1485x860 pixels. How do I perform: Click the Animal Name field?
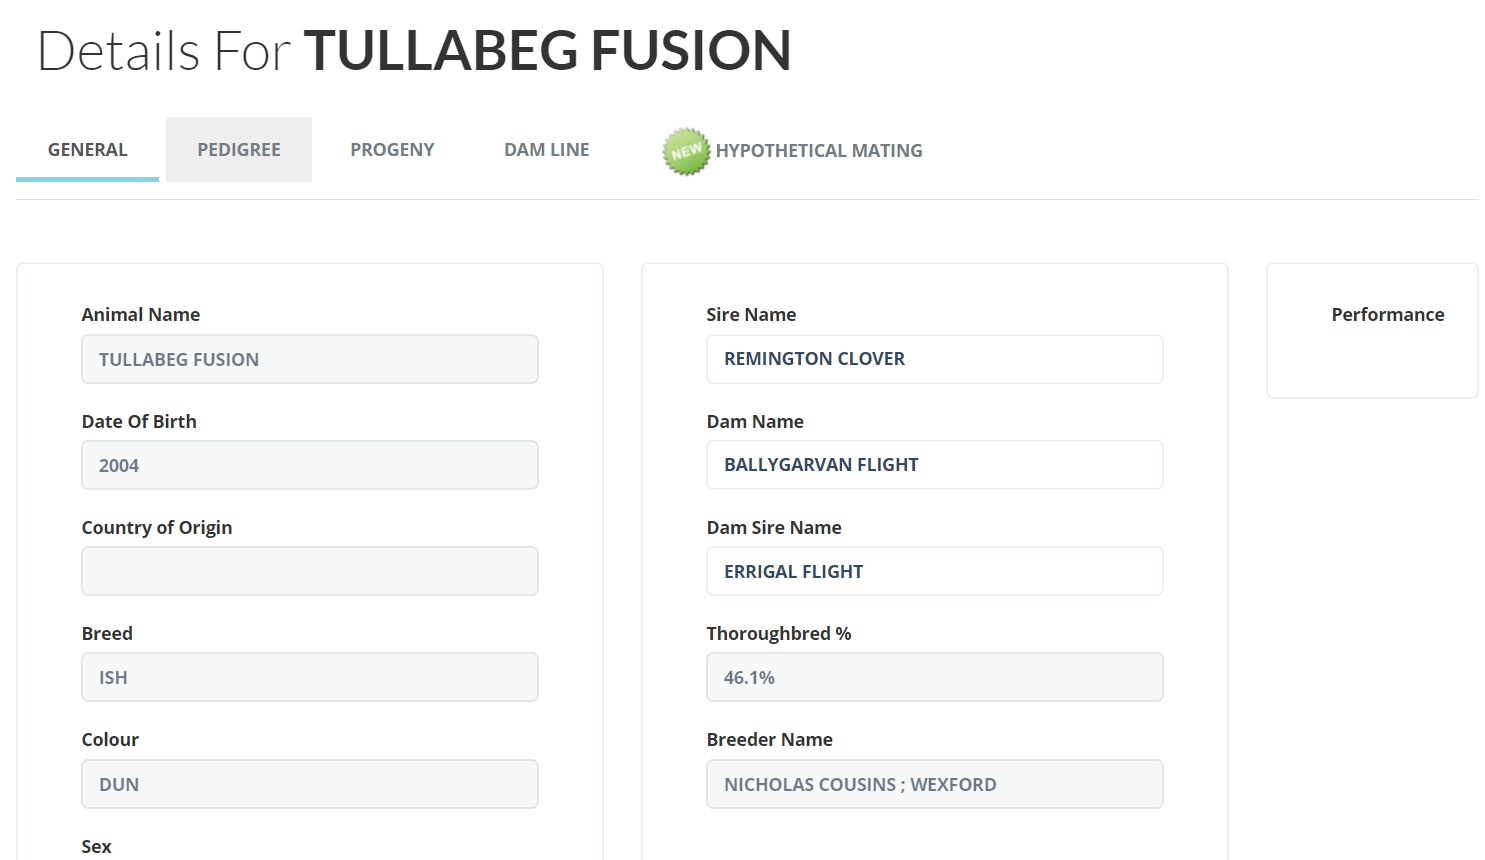point(310,360)
